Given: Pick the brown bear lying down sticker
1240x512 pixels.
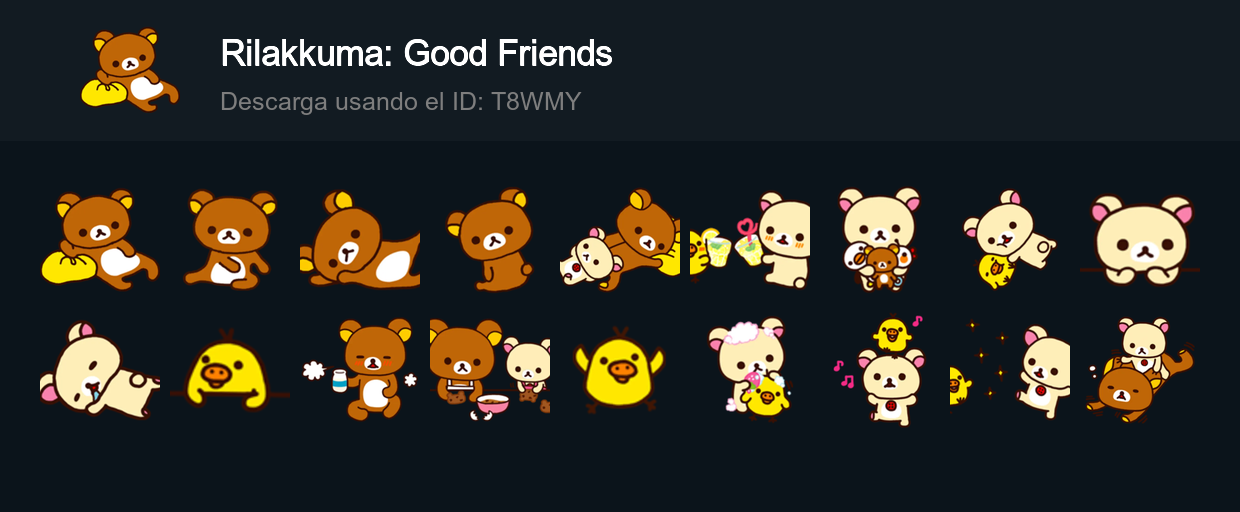Looking at the screenshot, I should click(x=360, y=240).
